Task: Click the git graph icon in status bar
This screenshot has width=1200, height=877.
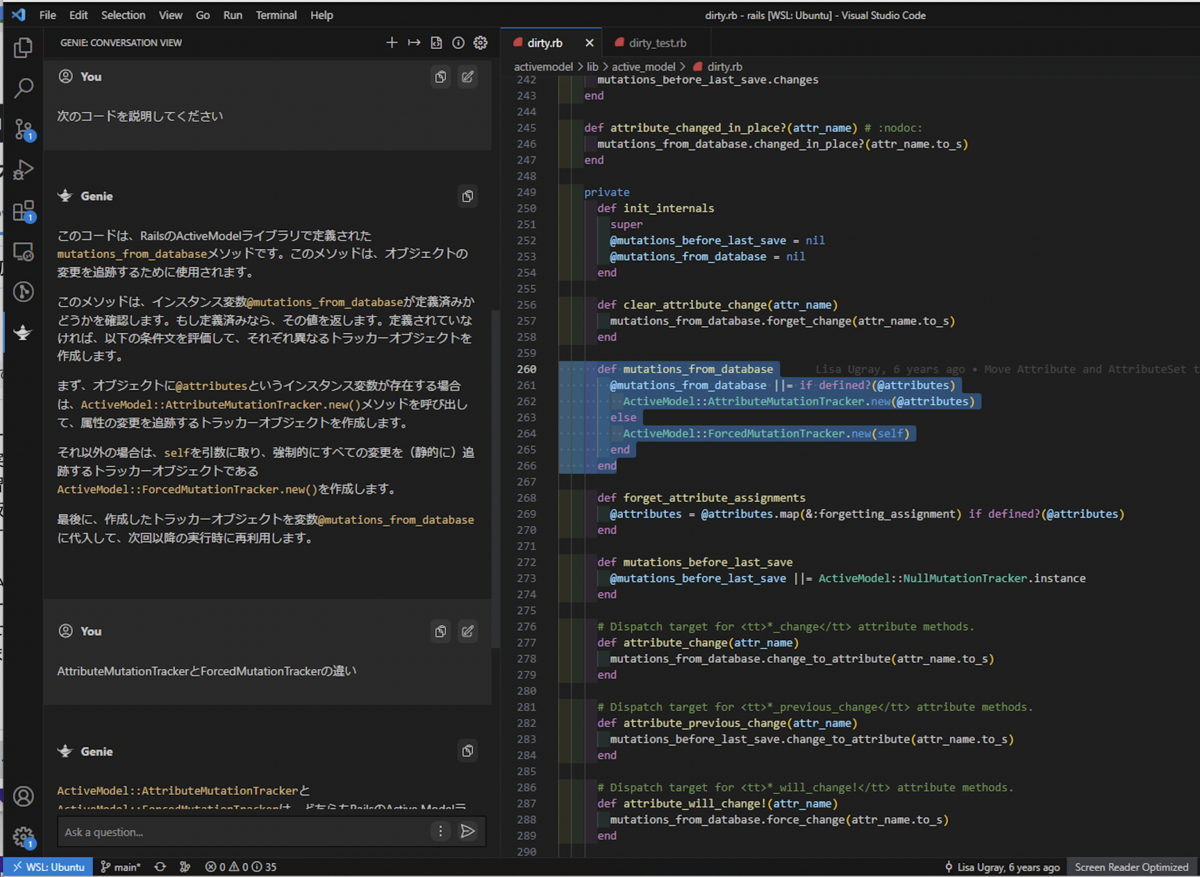Action: pyautogui.click(x=185, y=867)
